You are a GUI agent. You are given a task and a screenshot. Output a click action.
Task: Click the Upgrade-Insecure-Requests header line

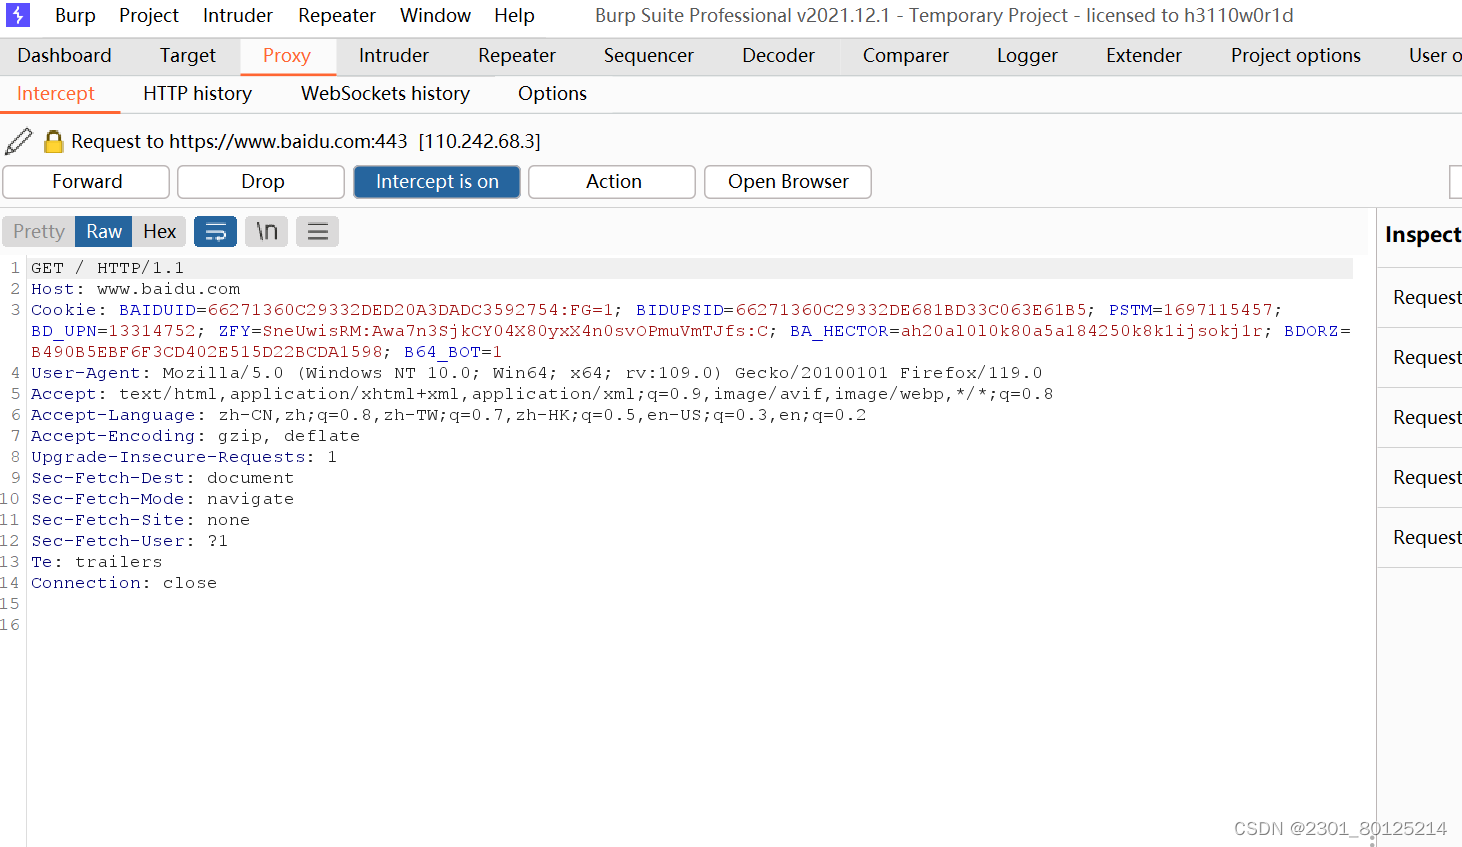(184, 457)
